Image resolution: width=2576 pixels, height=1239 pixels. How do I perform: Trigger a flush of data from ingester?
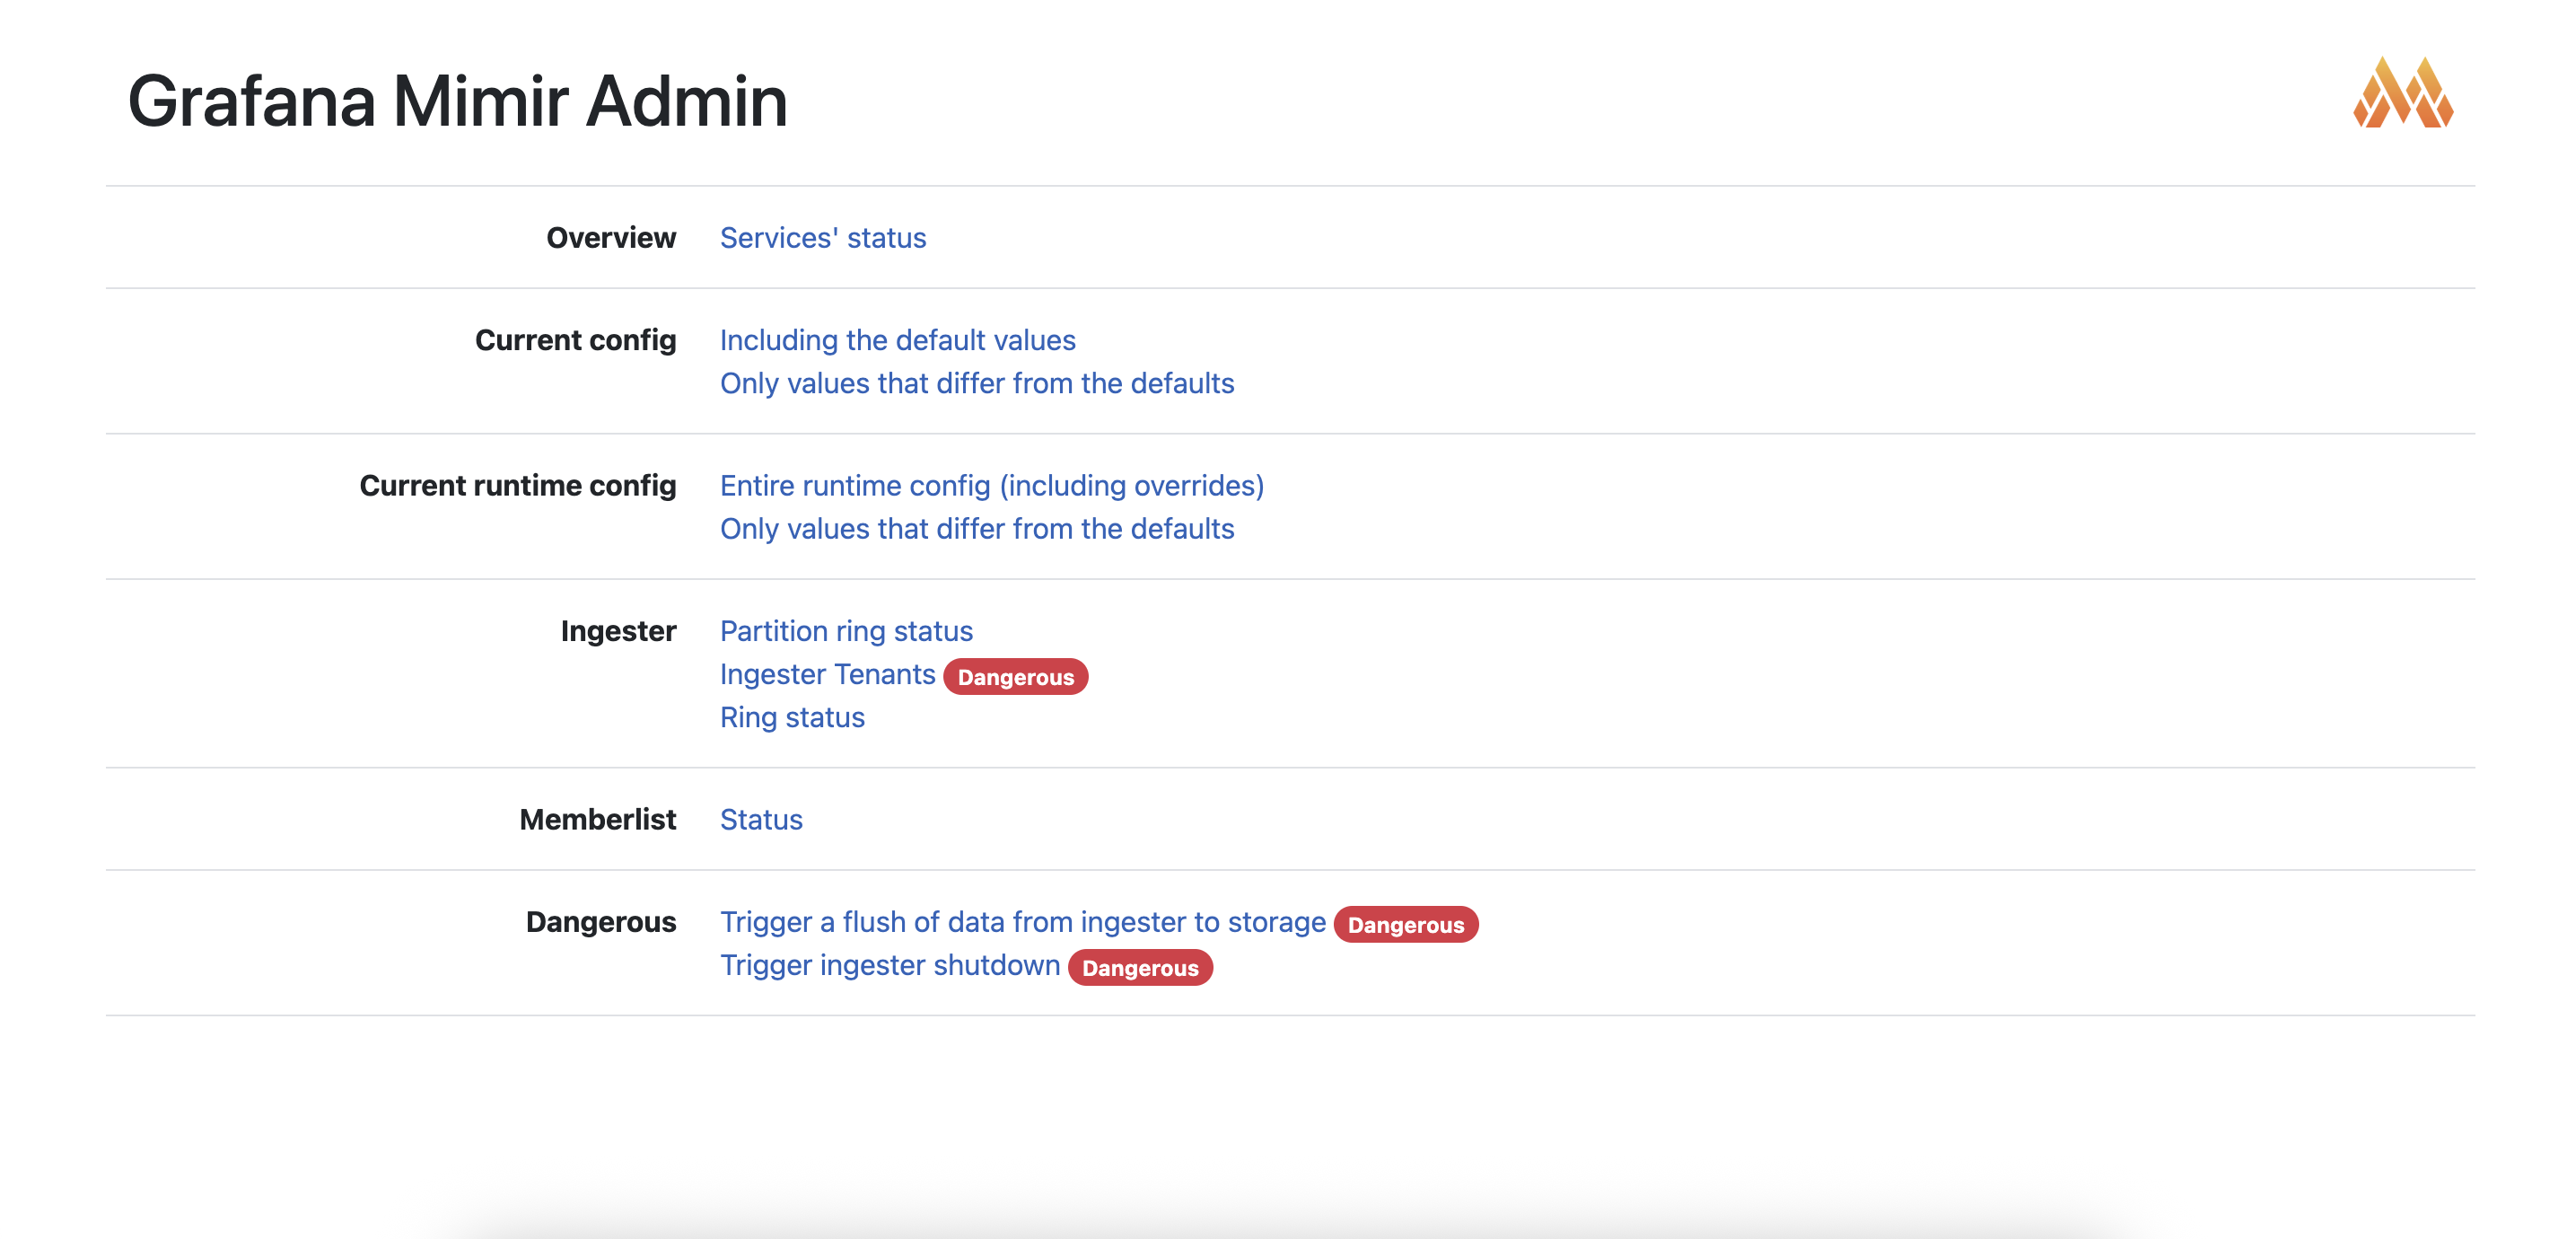[1022, 922]
